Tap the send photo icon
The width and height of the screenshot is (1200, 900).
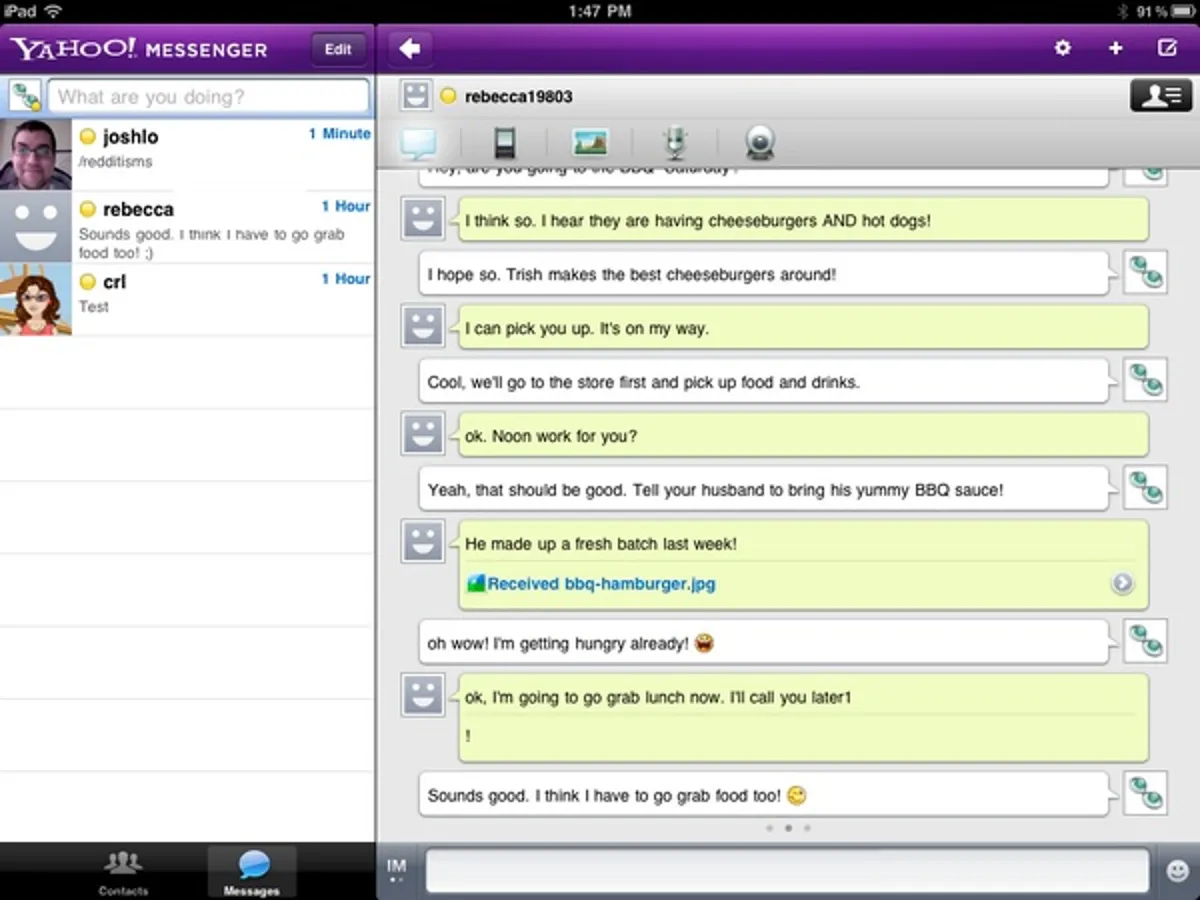pyautogui.click(x=590, y=143)
